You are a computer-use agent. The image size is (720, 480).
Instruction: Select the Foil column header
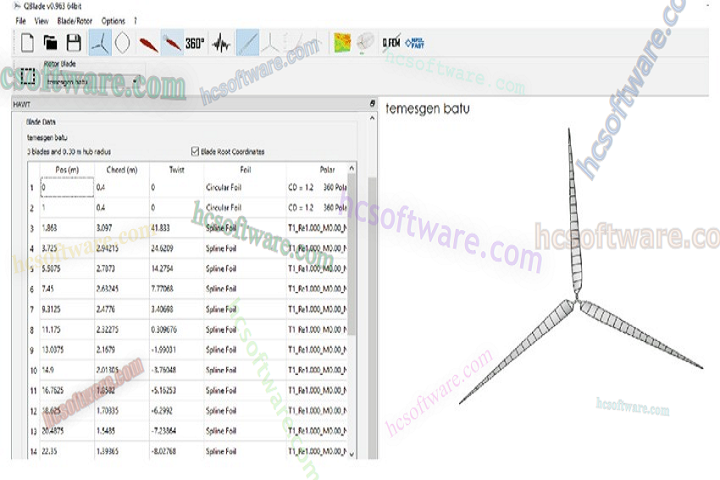pos(245,169)
